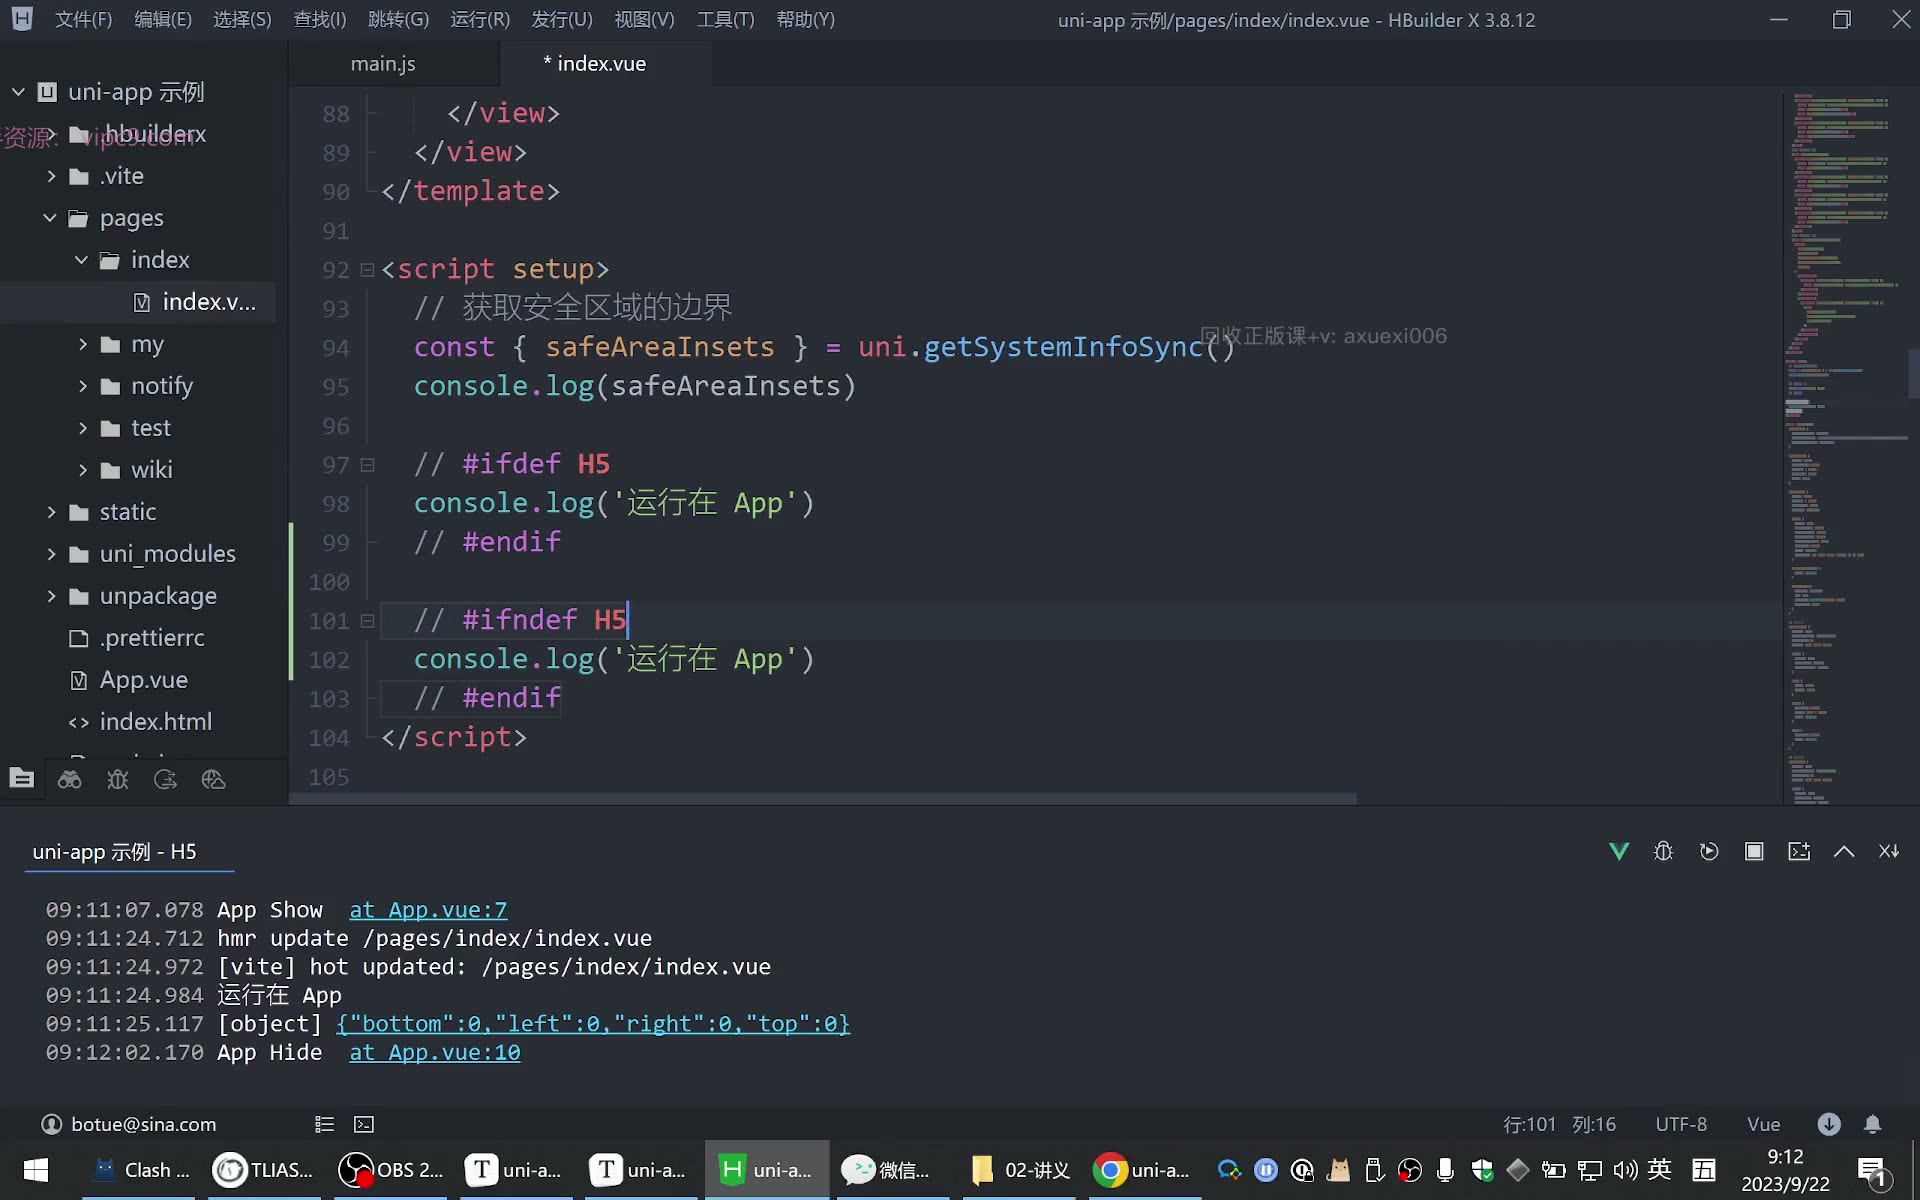1920x1200 pixels.
Task: Click the green V icon in console toolbar
Action: [x=1619, y=851]
